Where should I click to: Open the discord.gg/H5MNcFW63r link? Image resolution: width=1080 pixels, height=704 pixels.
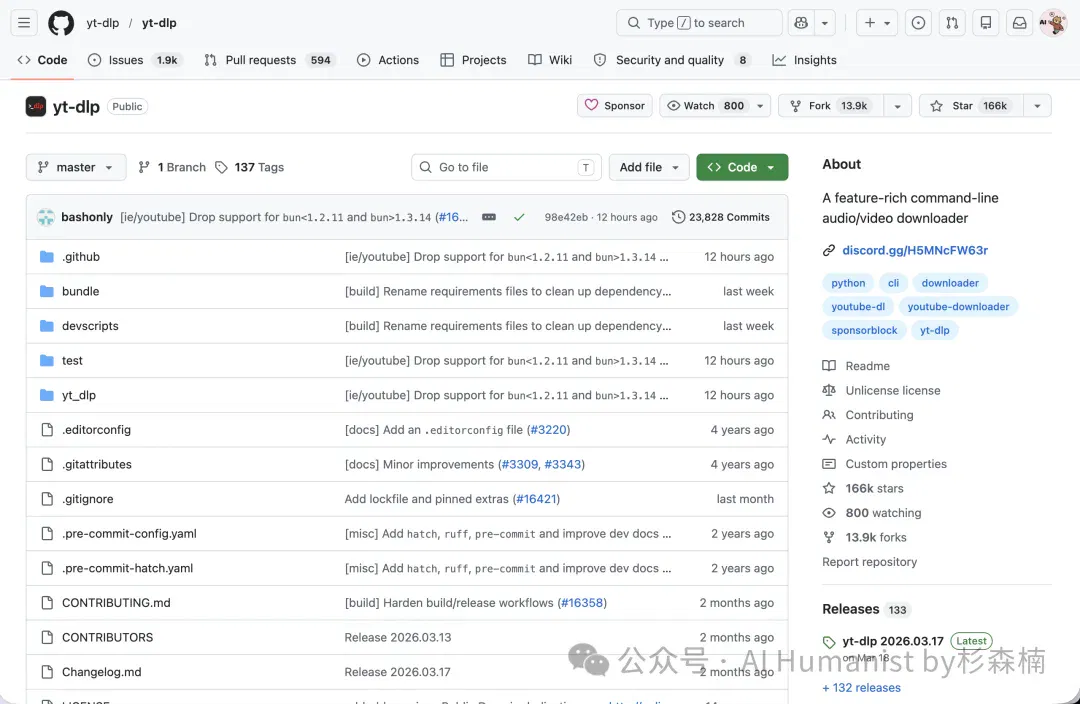[915, 250]
